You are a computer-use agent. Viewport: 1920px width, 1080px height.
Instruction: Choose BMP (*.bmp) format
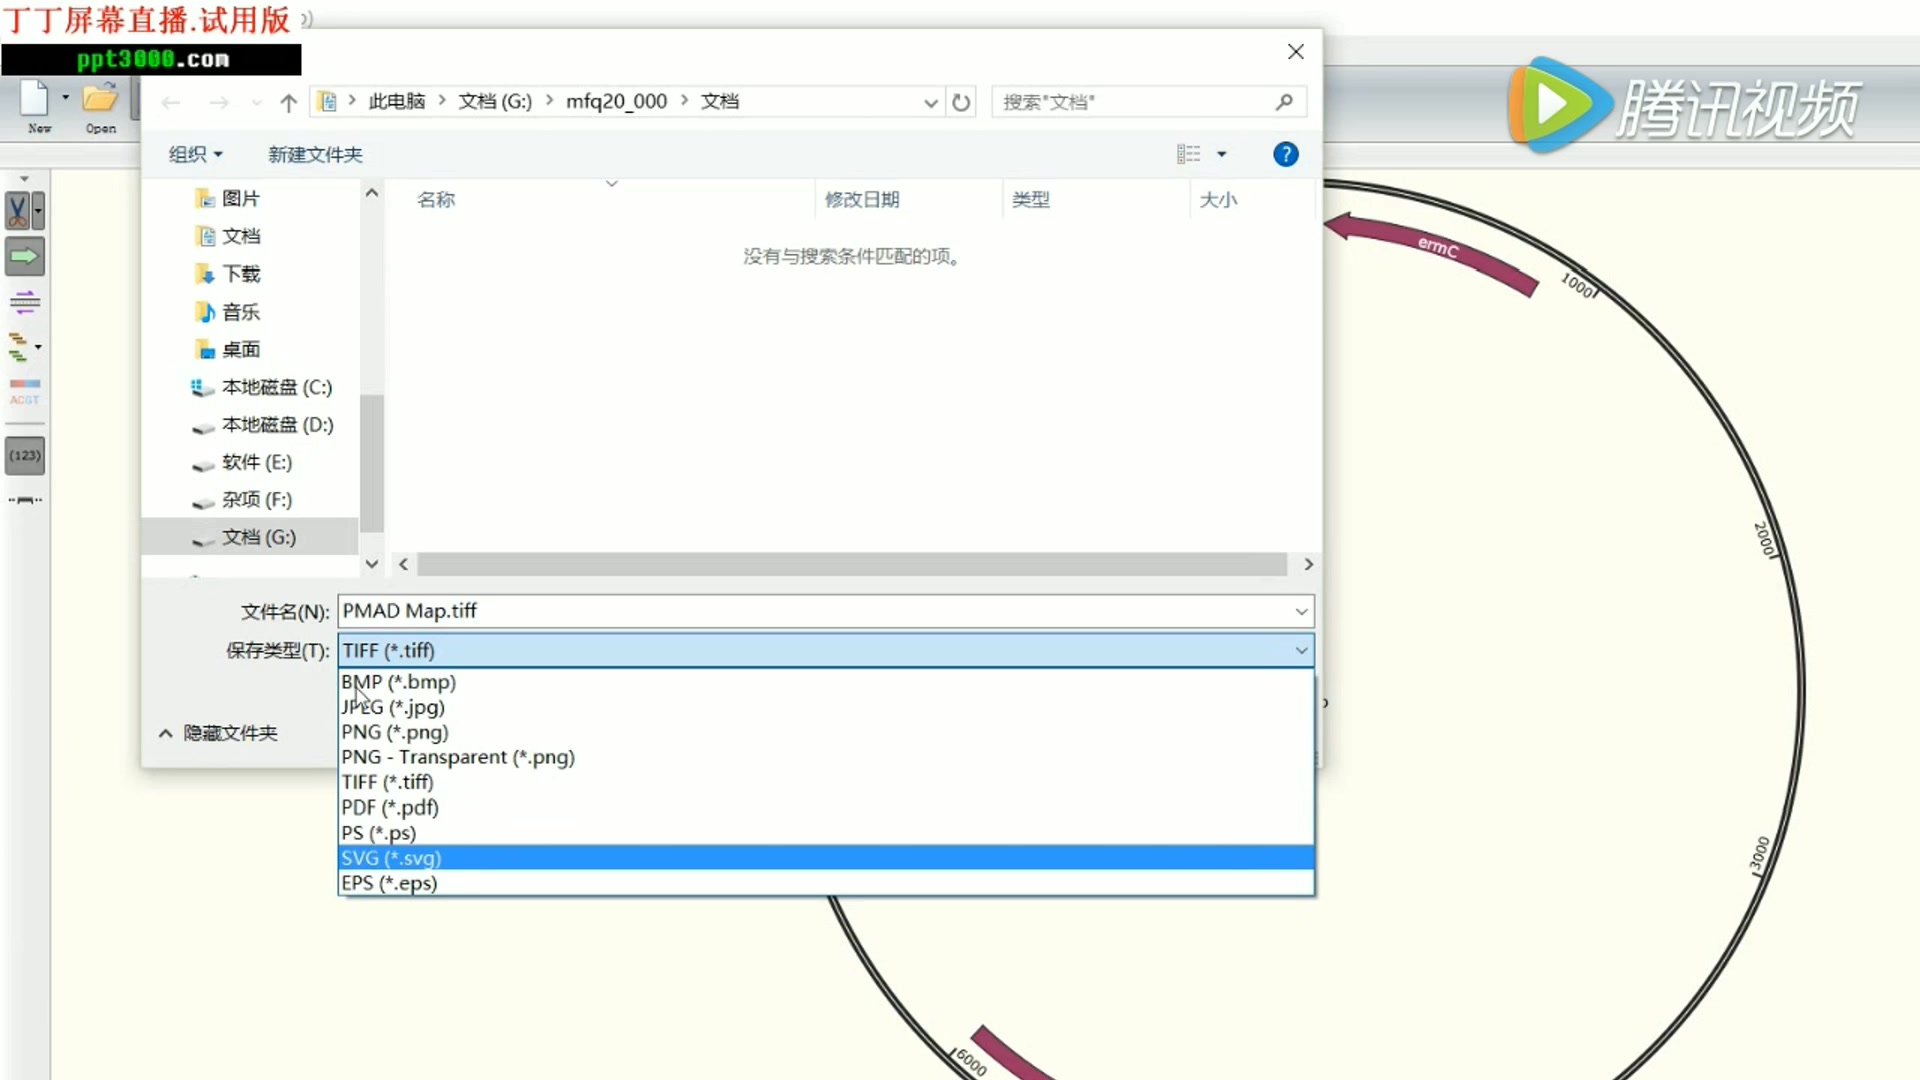(826, 682)
